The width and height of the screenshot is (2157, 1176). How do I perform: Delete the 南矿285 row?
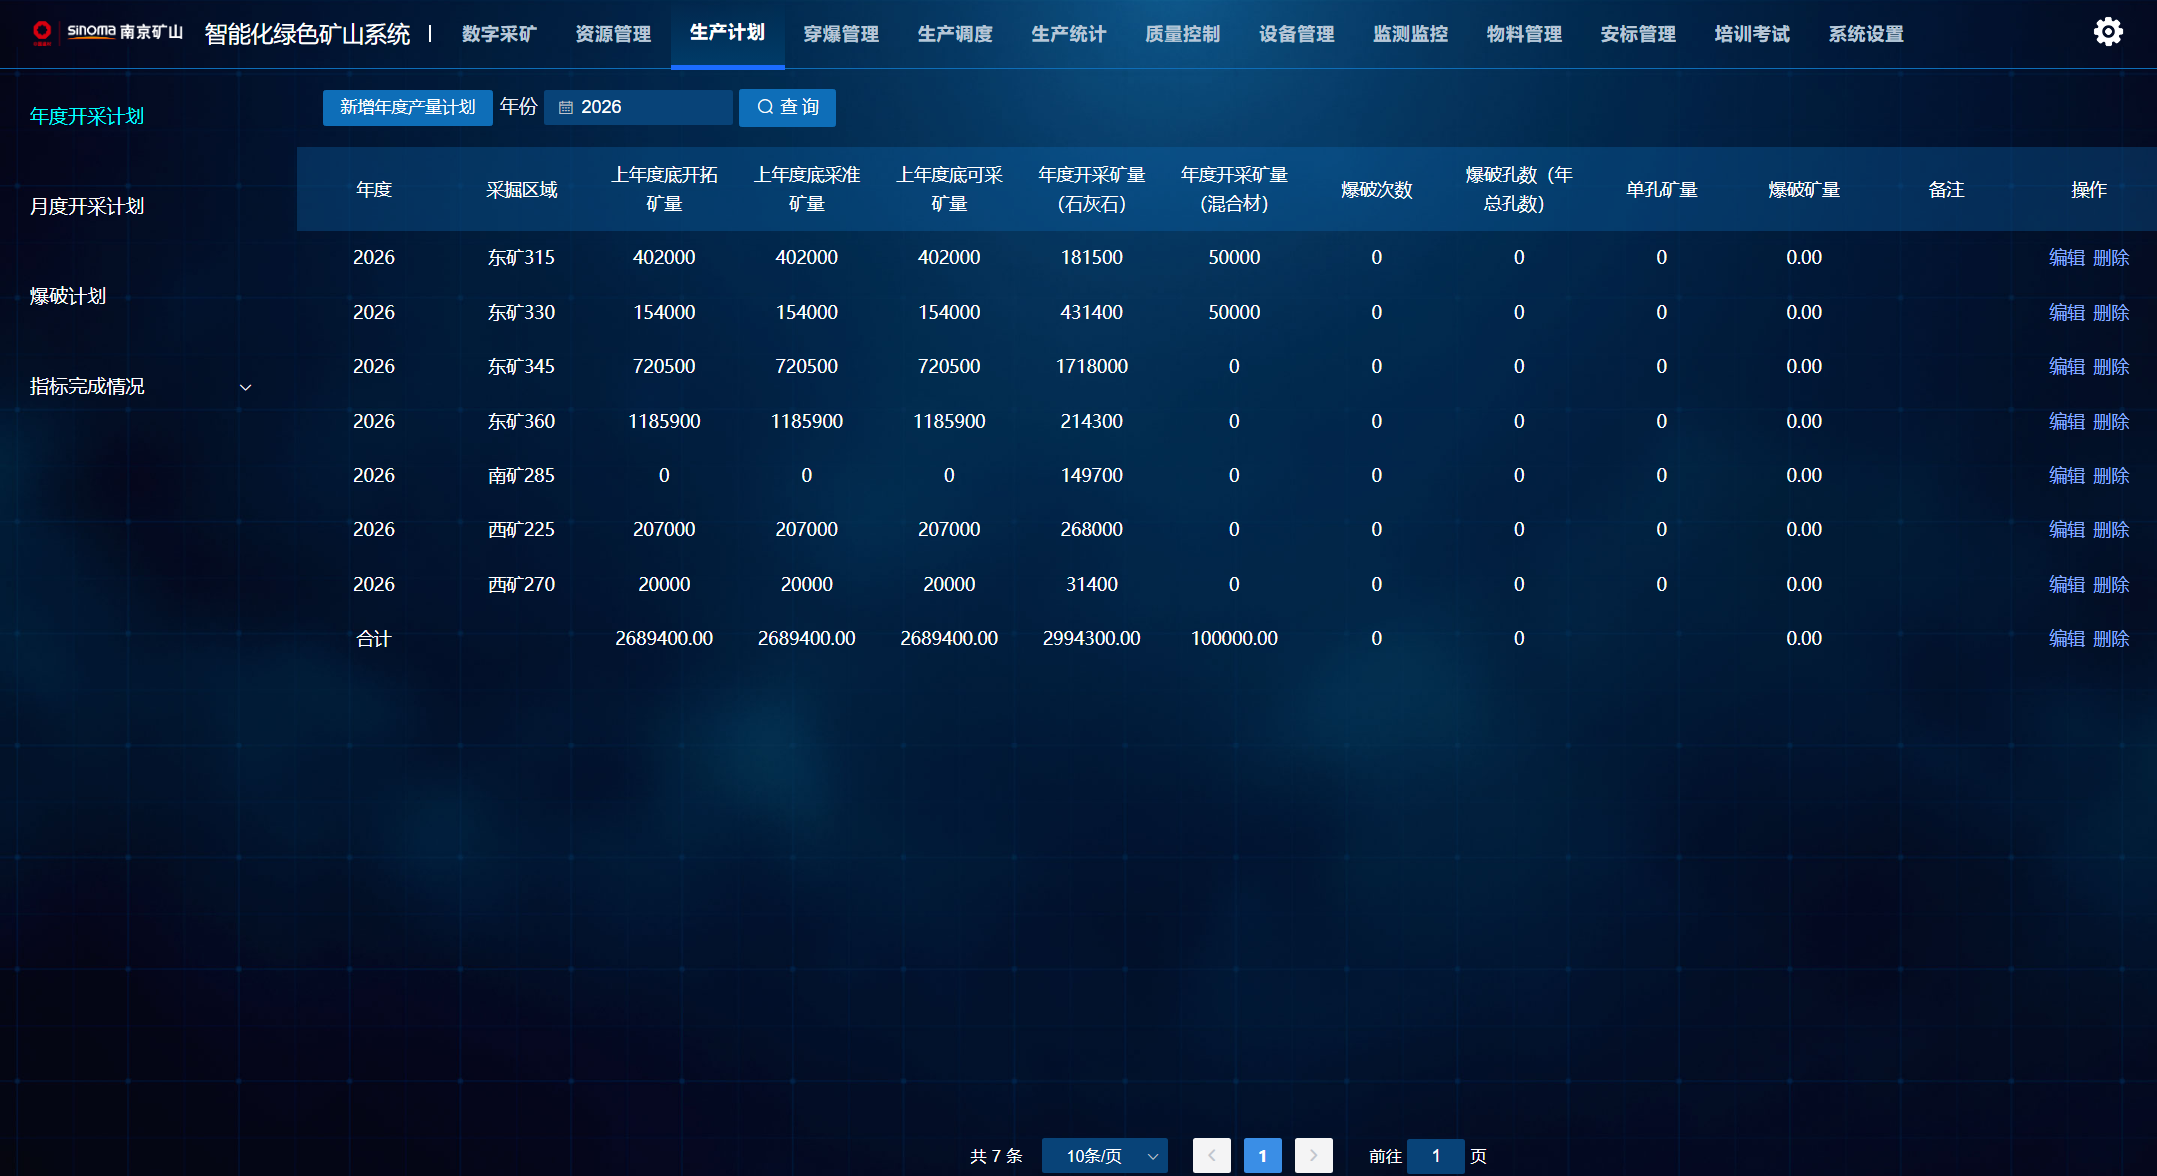(2111, 476)
